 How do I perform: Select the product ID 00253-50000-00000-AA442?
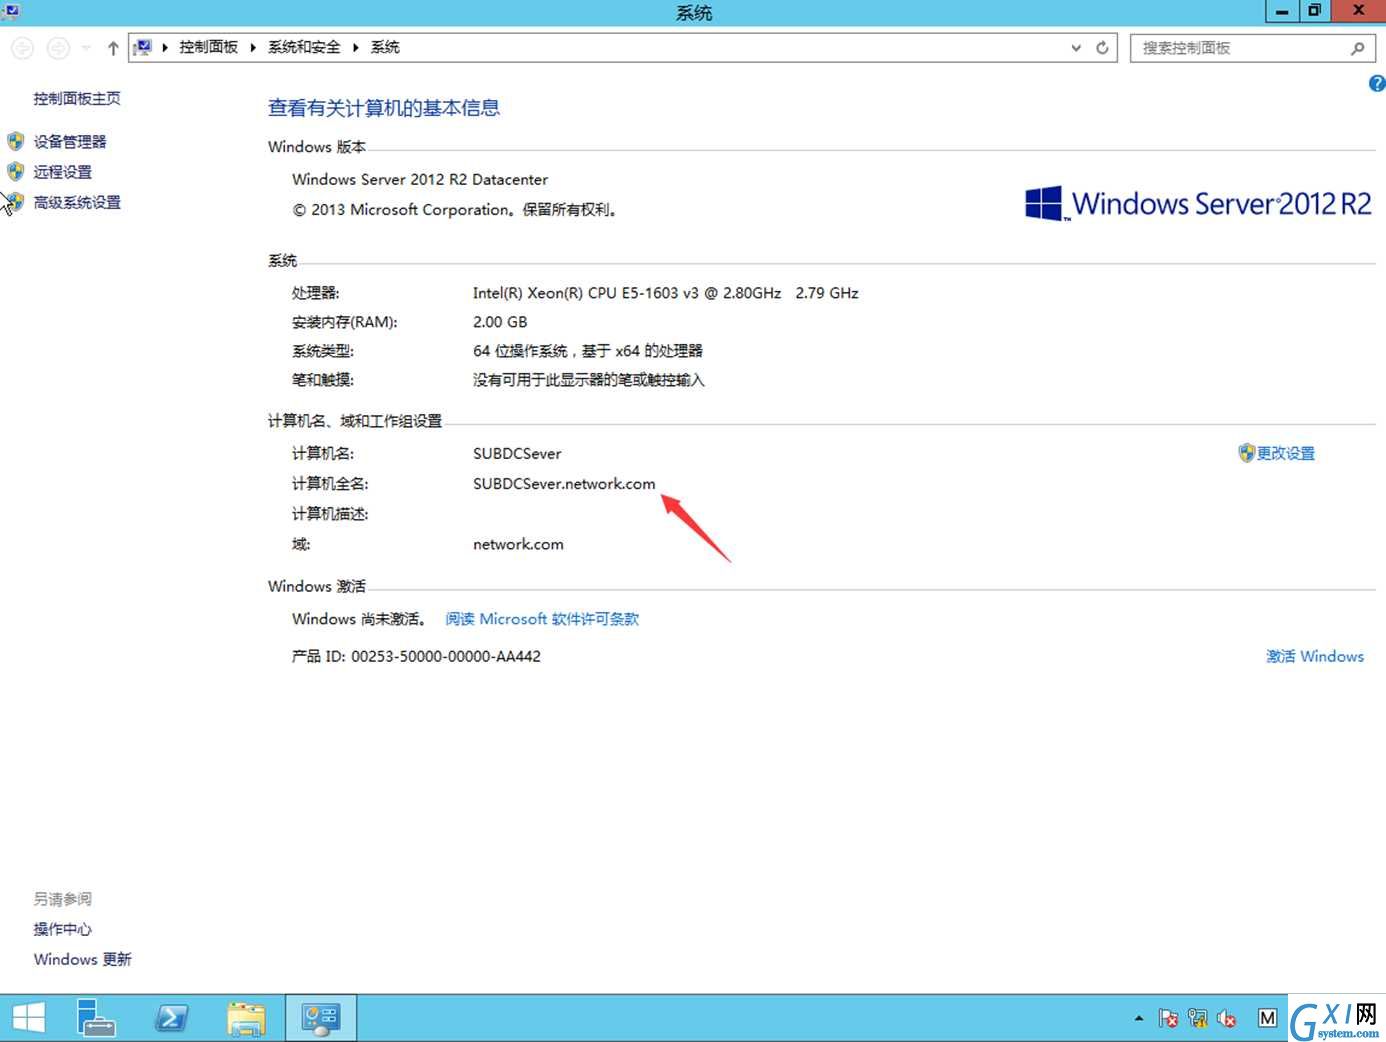446,656
